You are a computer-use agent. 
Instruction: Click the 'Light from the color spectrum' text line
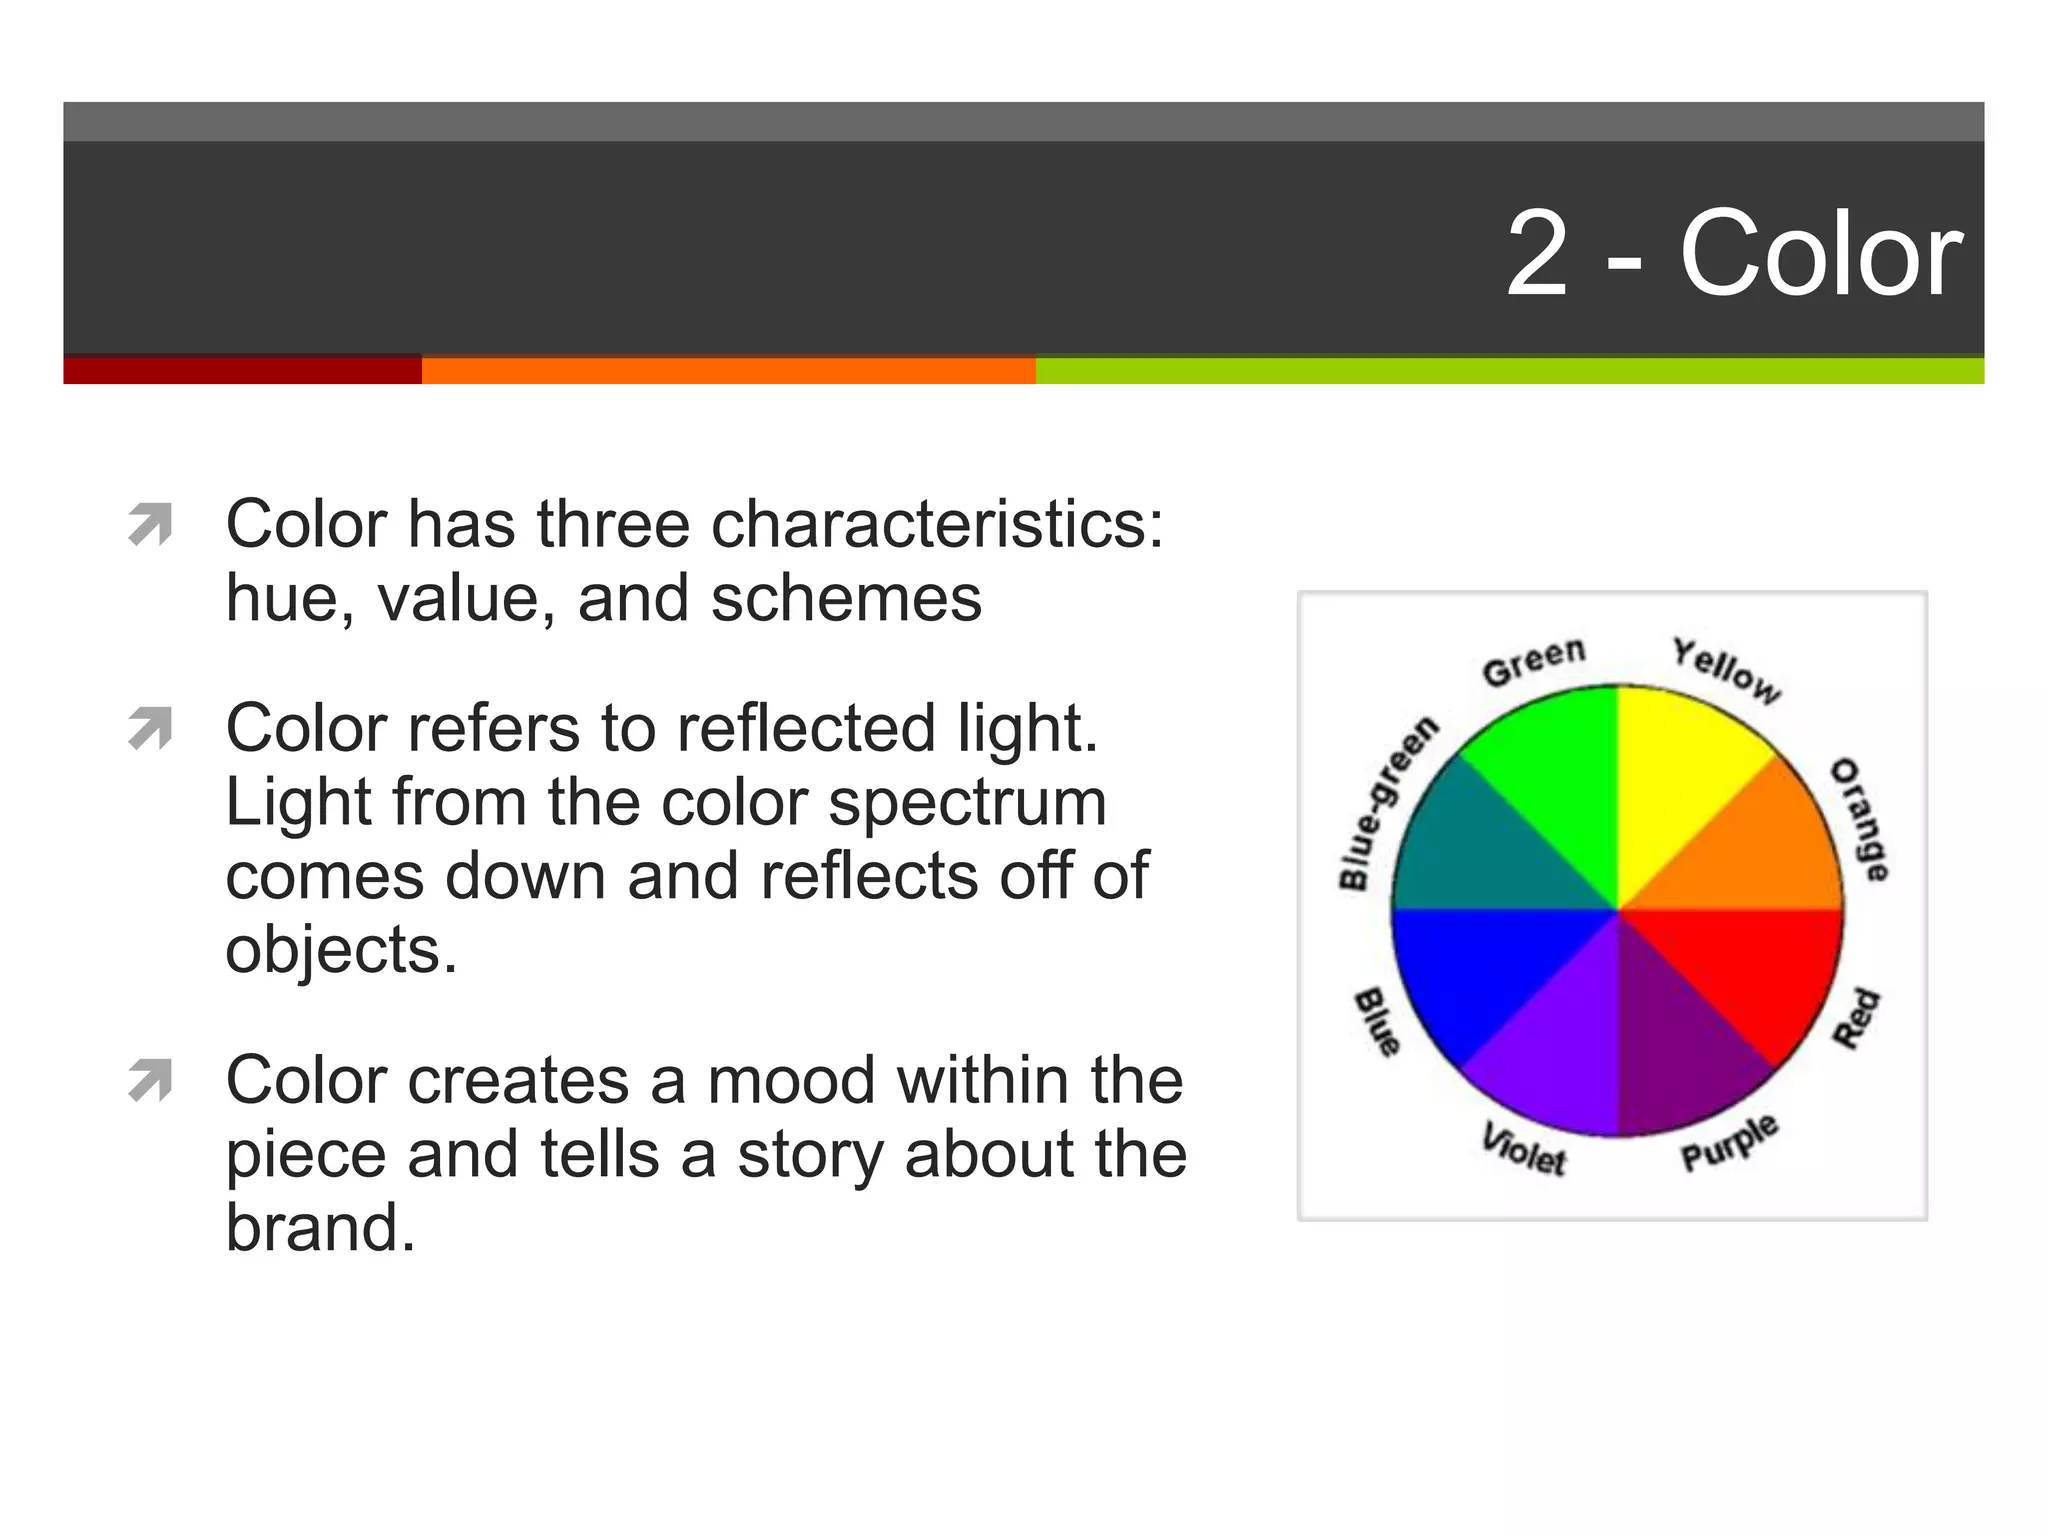click(666, 803)
